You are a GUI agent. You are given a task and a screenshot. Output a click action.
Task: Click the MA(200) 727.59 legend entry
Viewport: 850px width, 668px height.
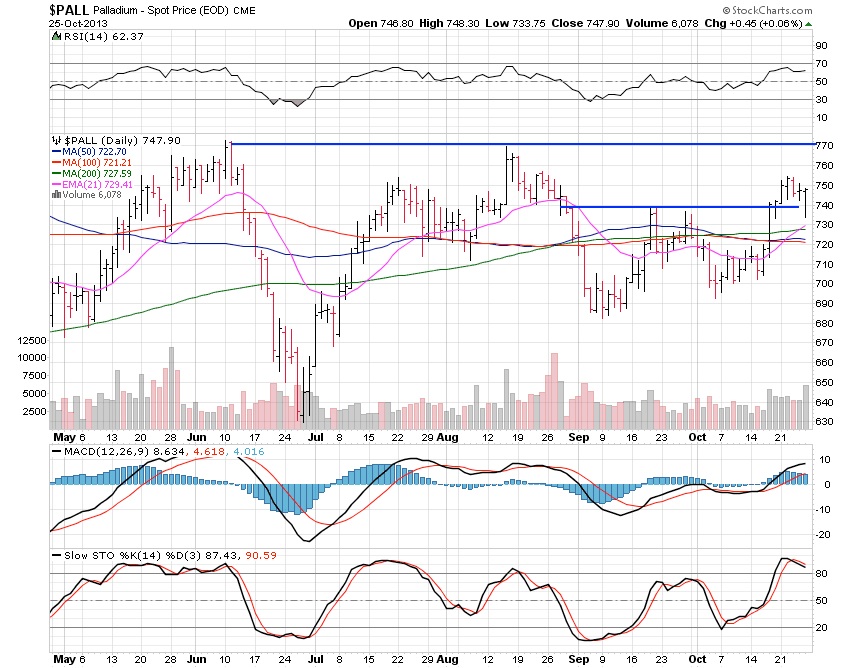click(x=92, y=174)
